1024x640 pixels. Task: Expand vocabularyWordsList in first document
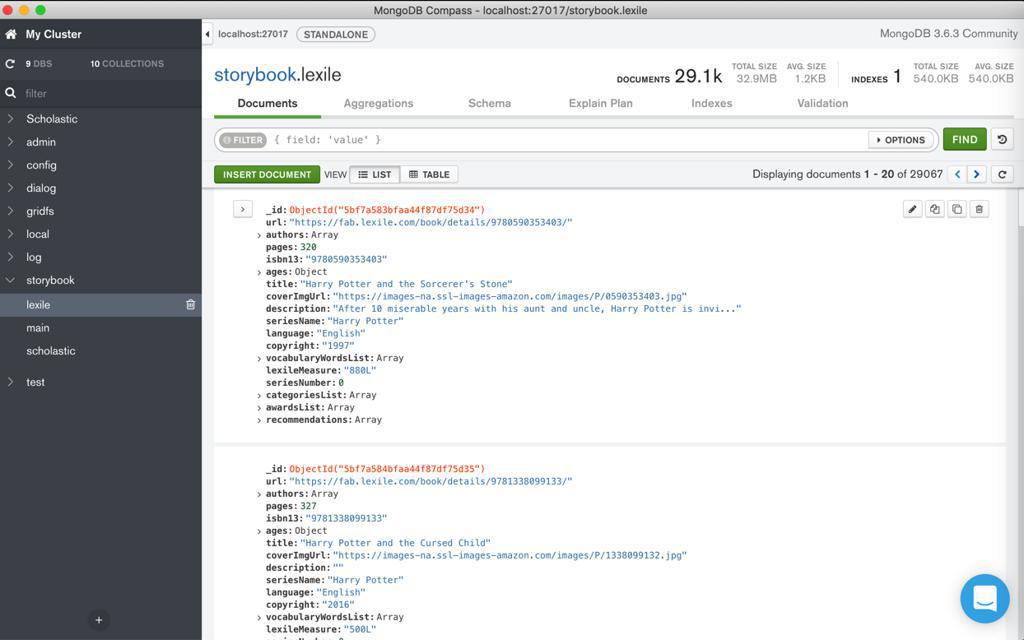coord(259,359)
